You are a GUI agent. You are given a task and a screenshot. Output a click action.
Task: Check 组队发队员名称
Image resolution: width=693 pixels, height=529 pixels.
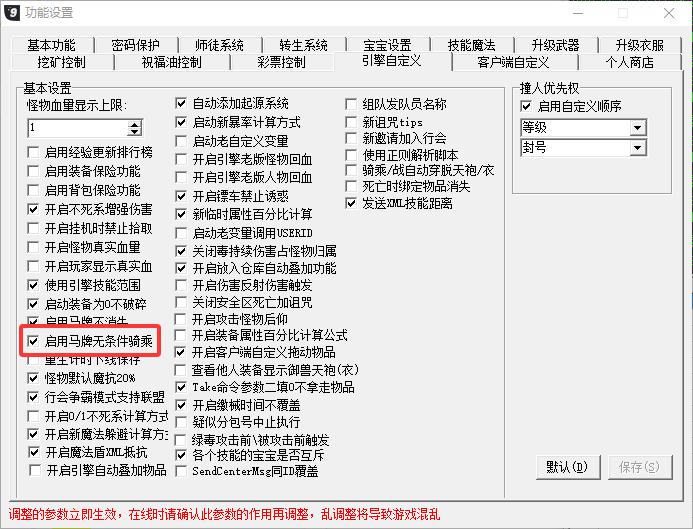351,104
